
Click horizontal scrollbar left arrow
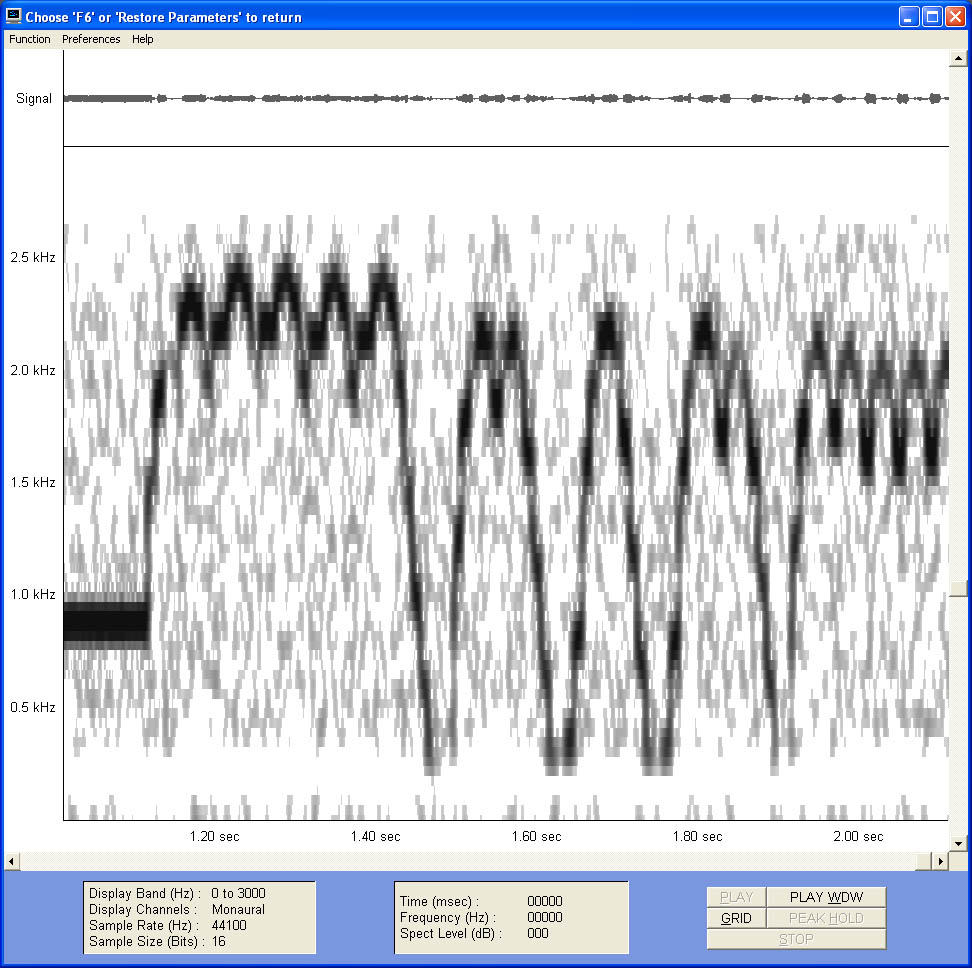11,861
